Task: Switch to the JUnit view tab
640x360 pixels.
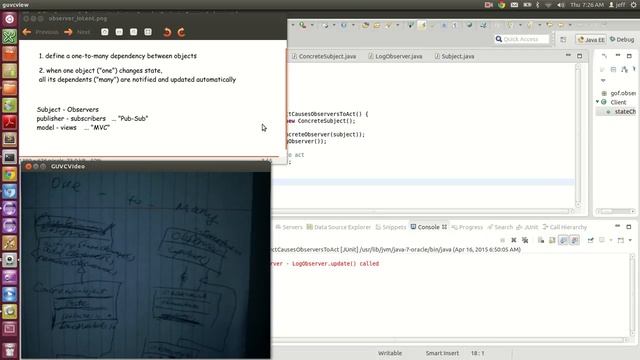Action: tap(527, 227)
